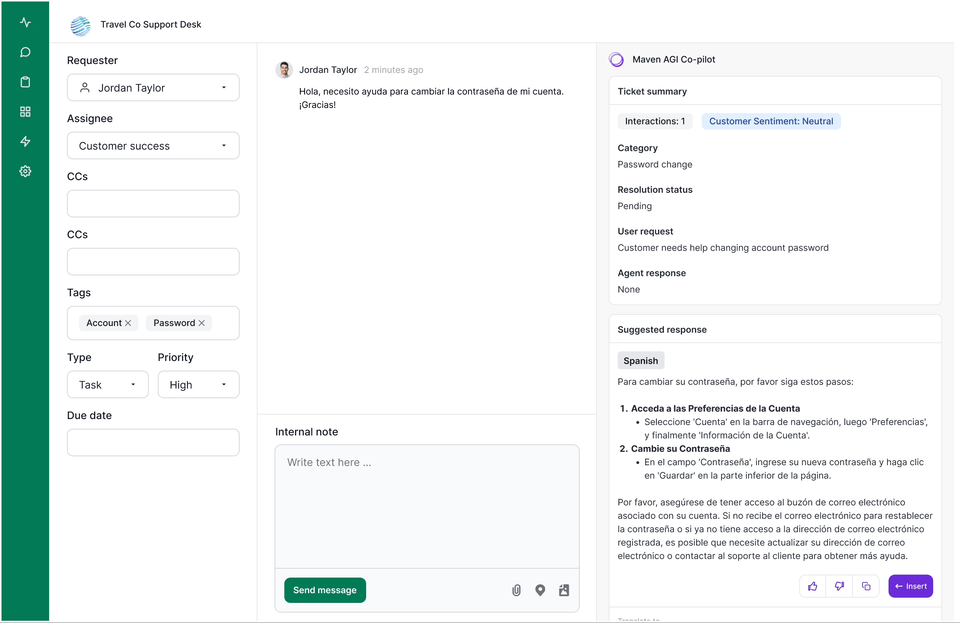Click the paperclip attach file icon
960x623 pixels.
tap(516, 590)
